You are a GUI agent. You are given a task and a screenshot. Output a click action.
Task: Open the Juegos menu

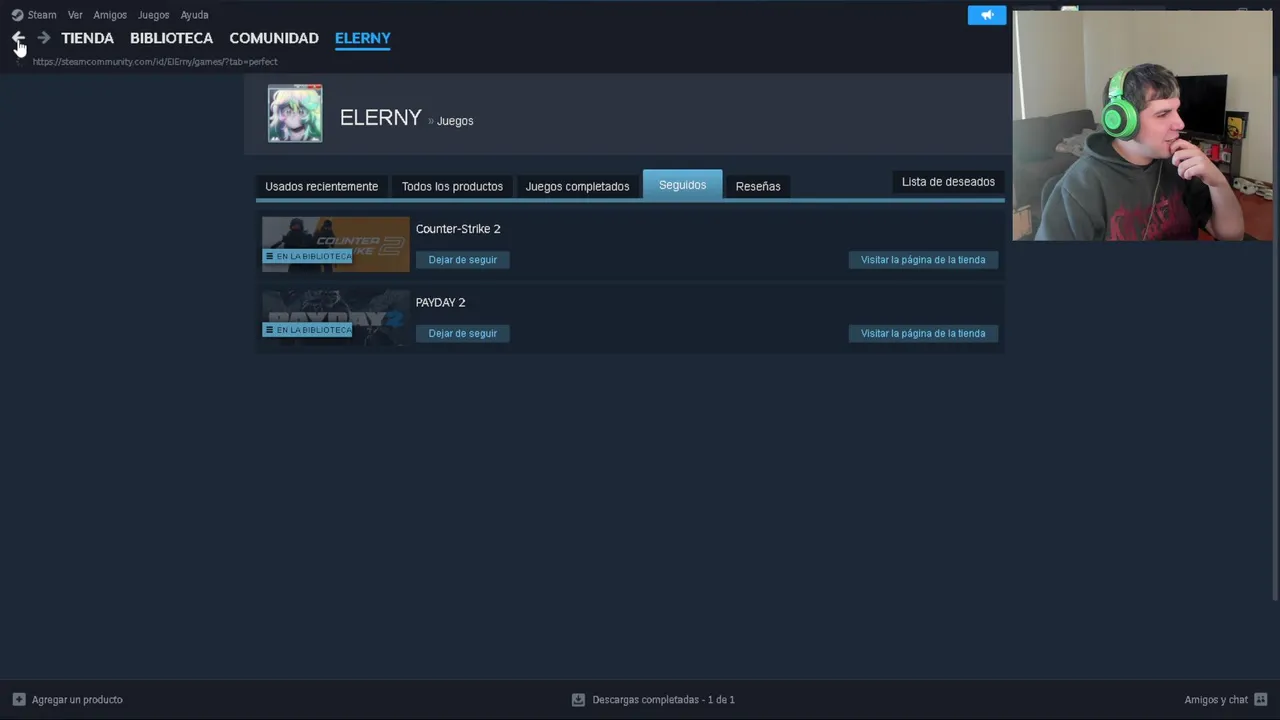[153, 15]
